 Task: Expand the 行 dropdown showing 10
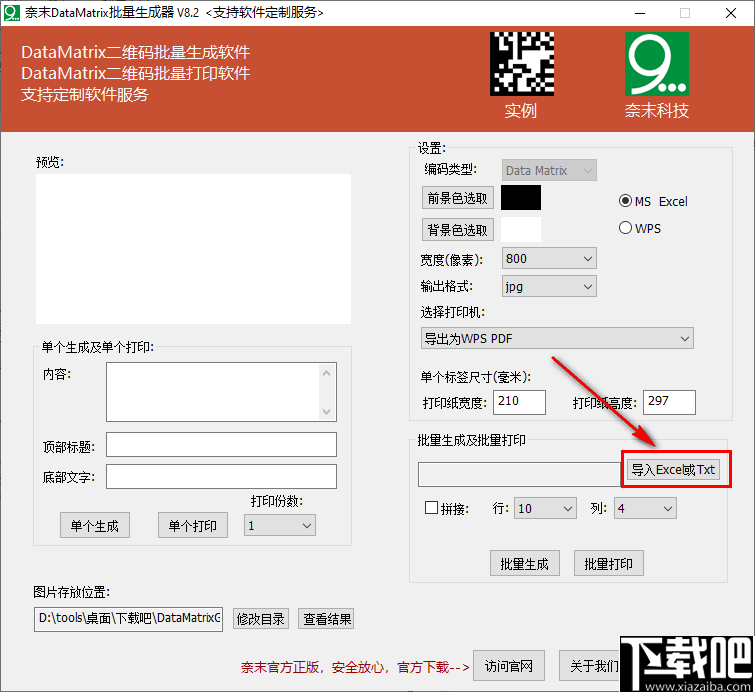pos(545,509)
